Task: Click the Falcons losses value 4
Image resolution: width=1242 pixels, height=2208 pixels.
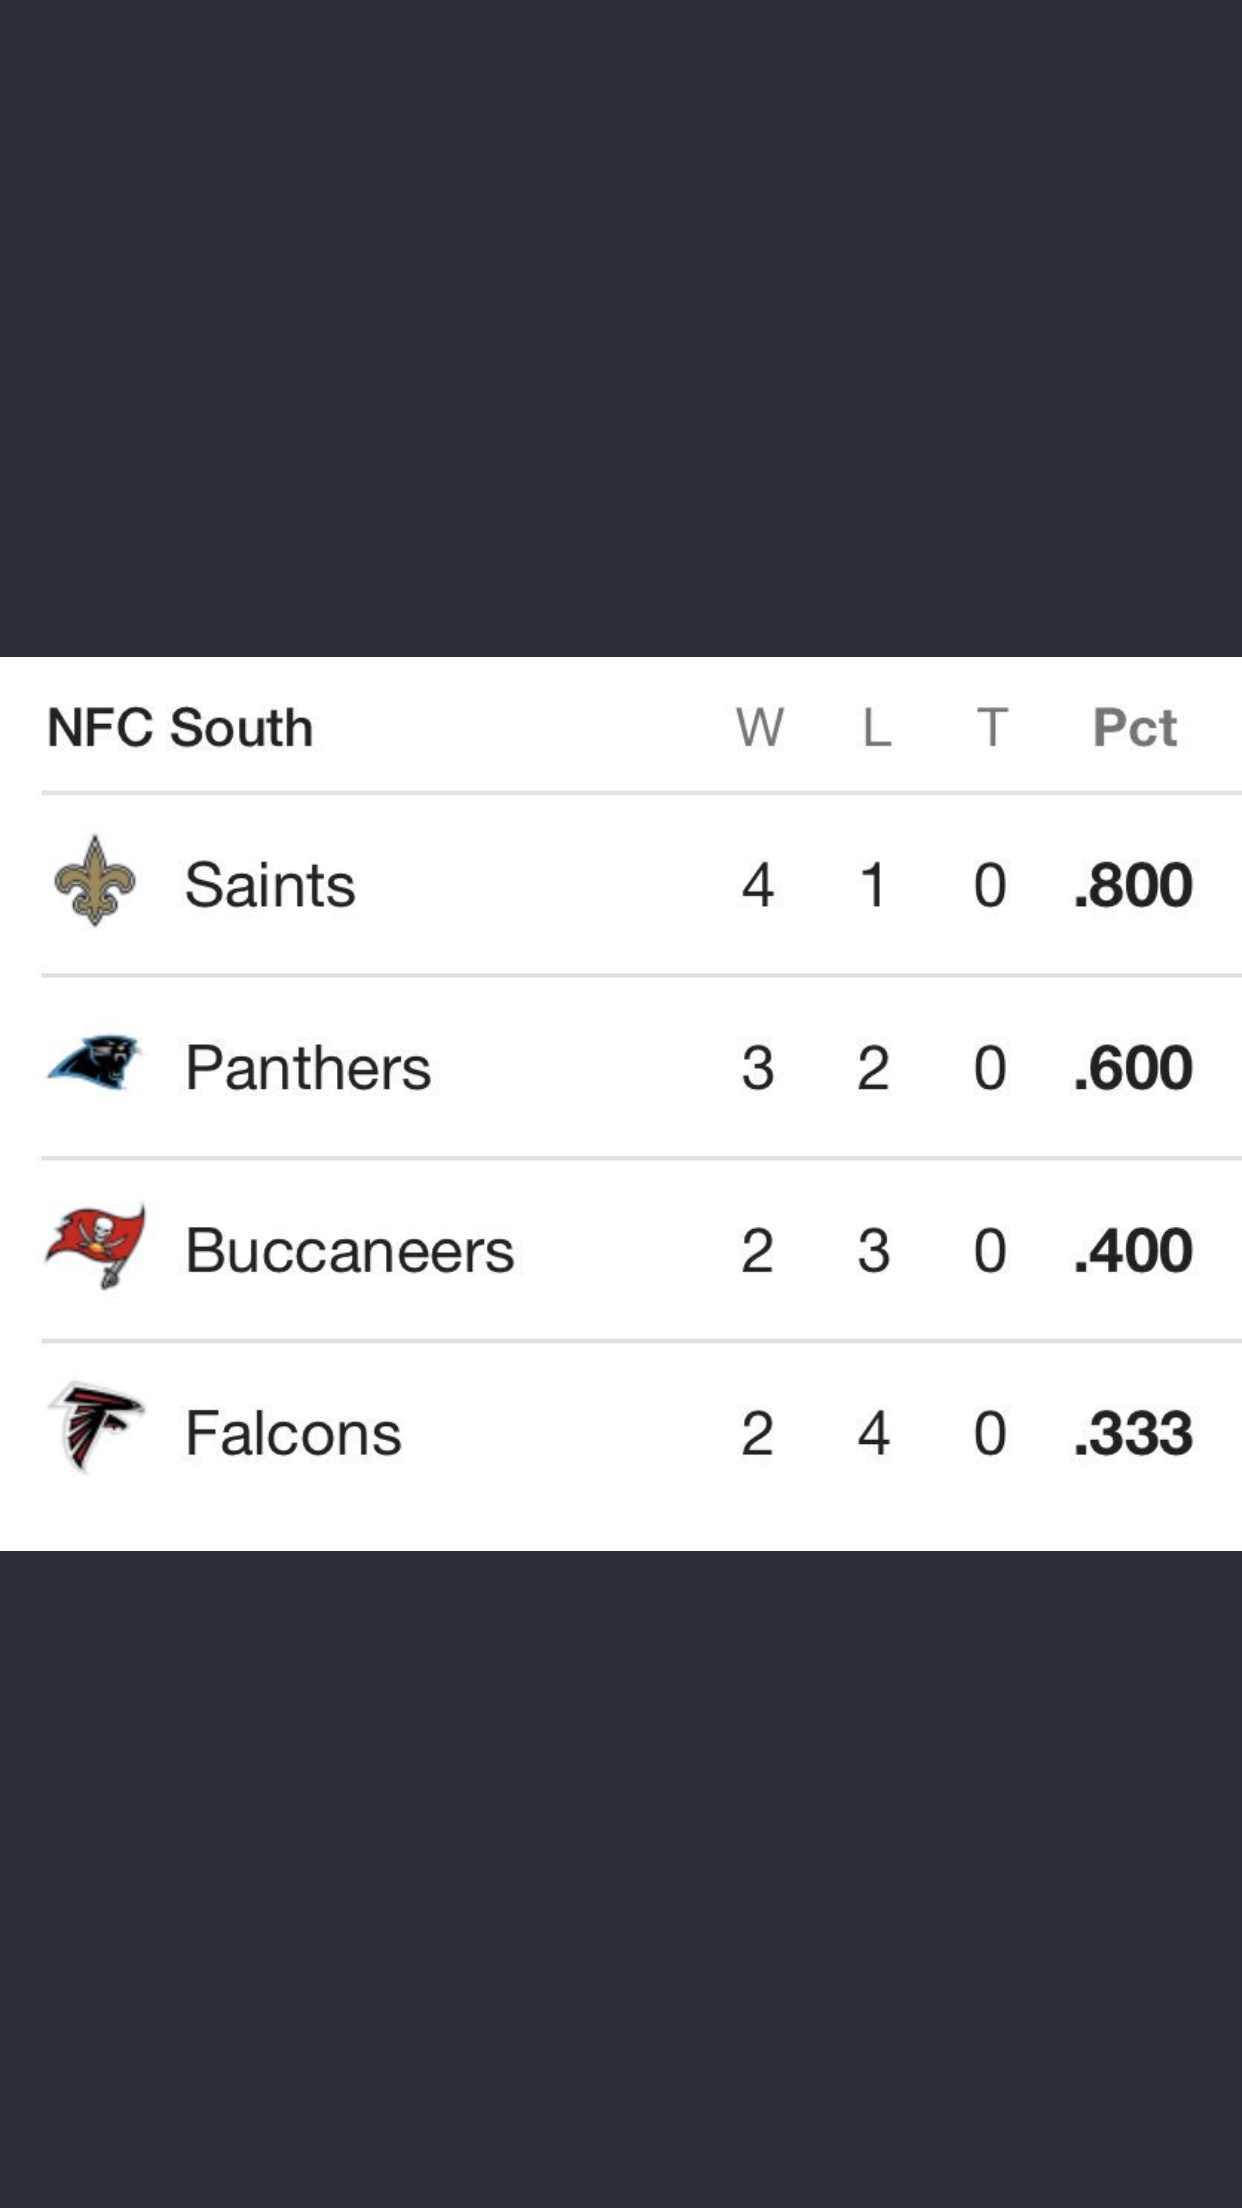Action: (x=874, y=1434)
